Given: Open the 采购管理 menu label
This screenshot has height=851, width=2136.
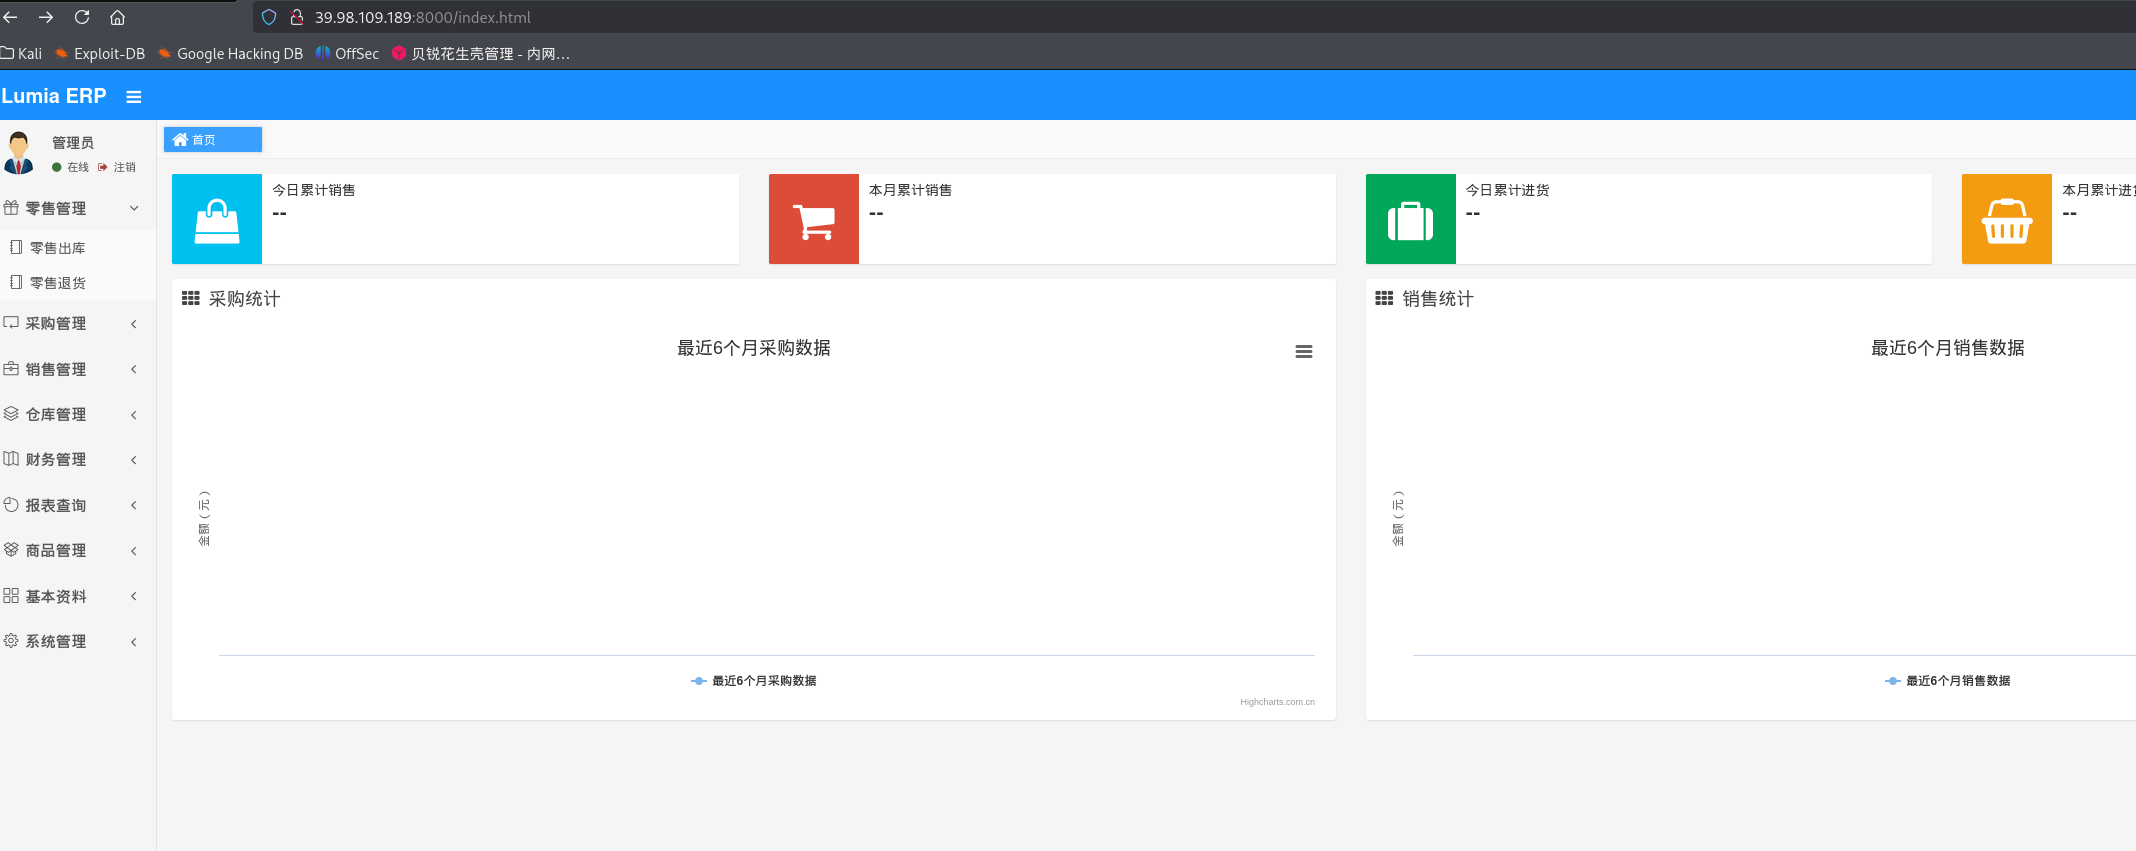Looking at the screenshot, I should pyautogui.click(x=56, y=324).
